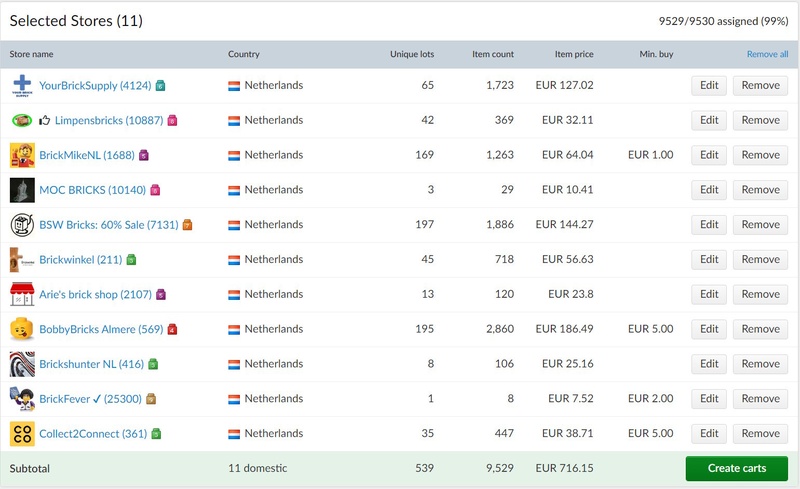800x489 pixels.
Task: Click the Brickshunter NL store thumbnail
Action: [x=22, y=364]
